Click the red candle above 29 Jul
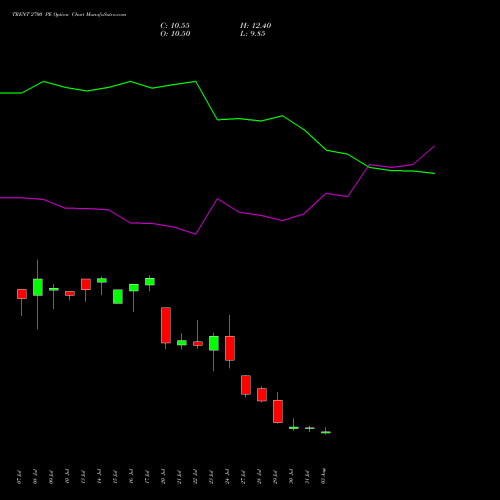This screenshot has width=500, height=500. pyautogui.click(x=278, y=411)
